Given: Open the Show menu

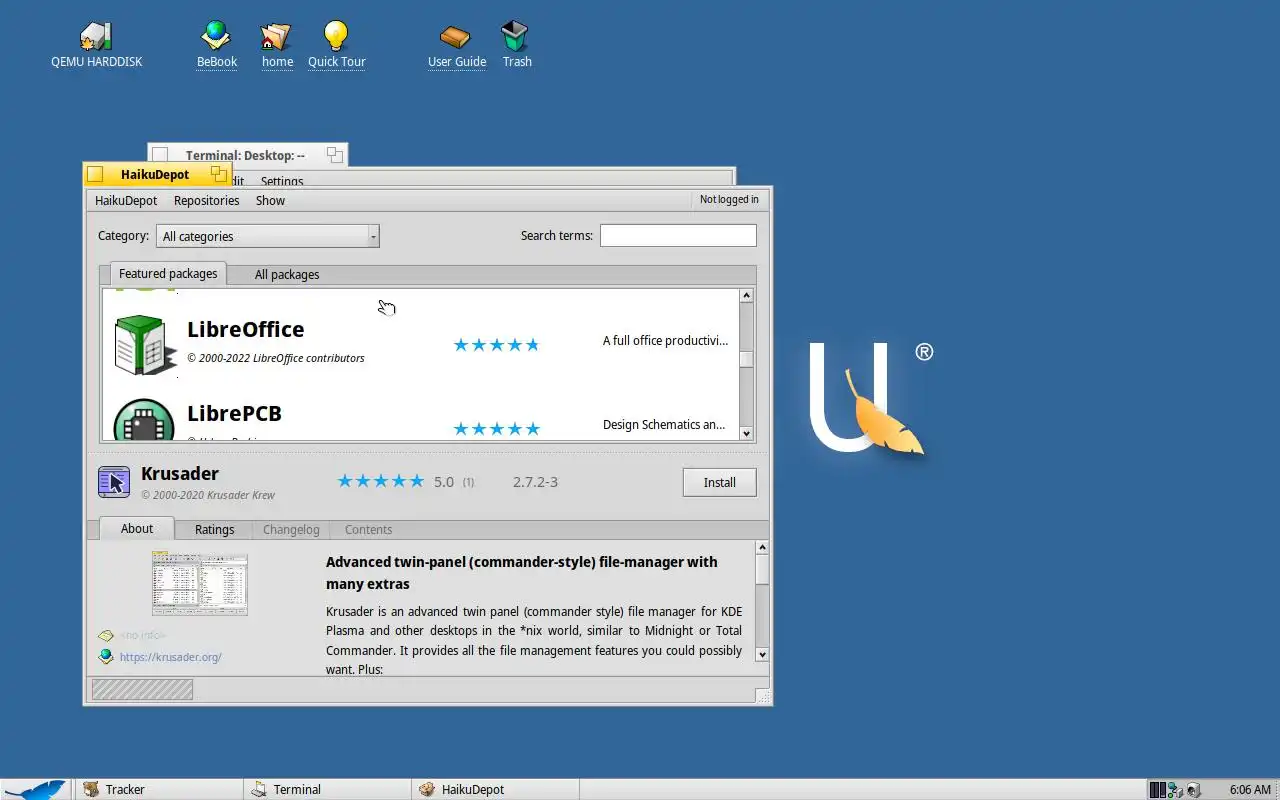Looking at the screenshot, I should tap(270, 200).
